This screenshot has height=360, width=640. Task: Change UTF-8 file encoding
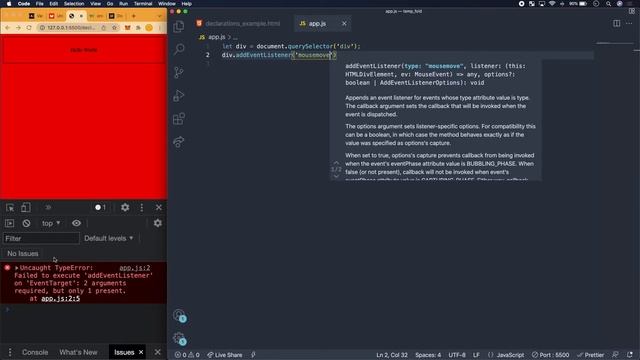pyautogui.click(x=457, y=355)
